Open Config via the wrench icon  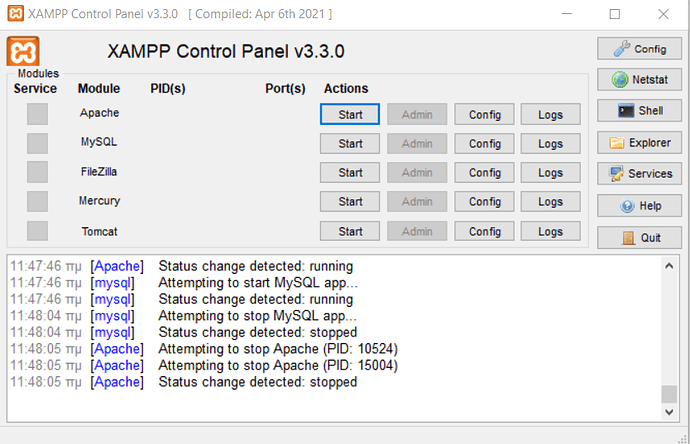tap(622, 48)
